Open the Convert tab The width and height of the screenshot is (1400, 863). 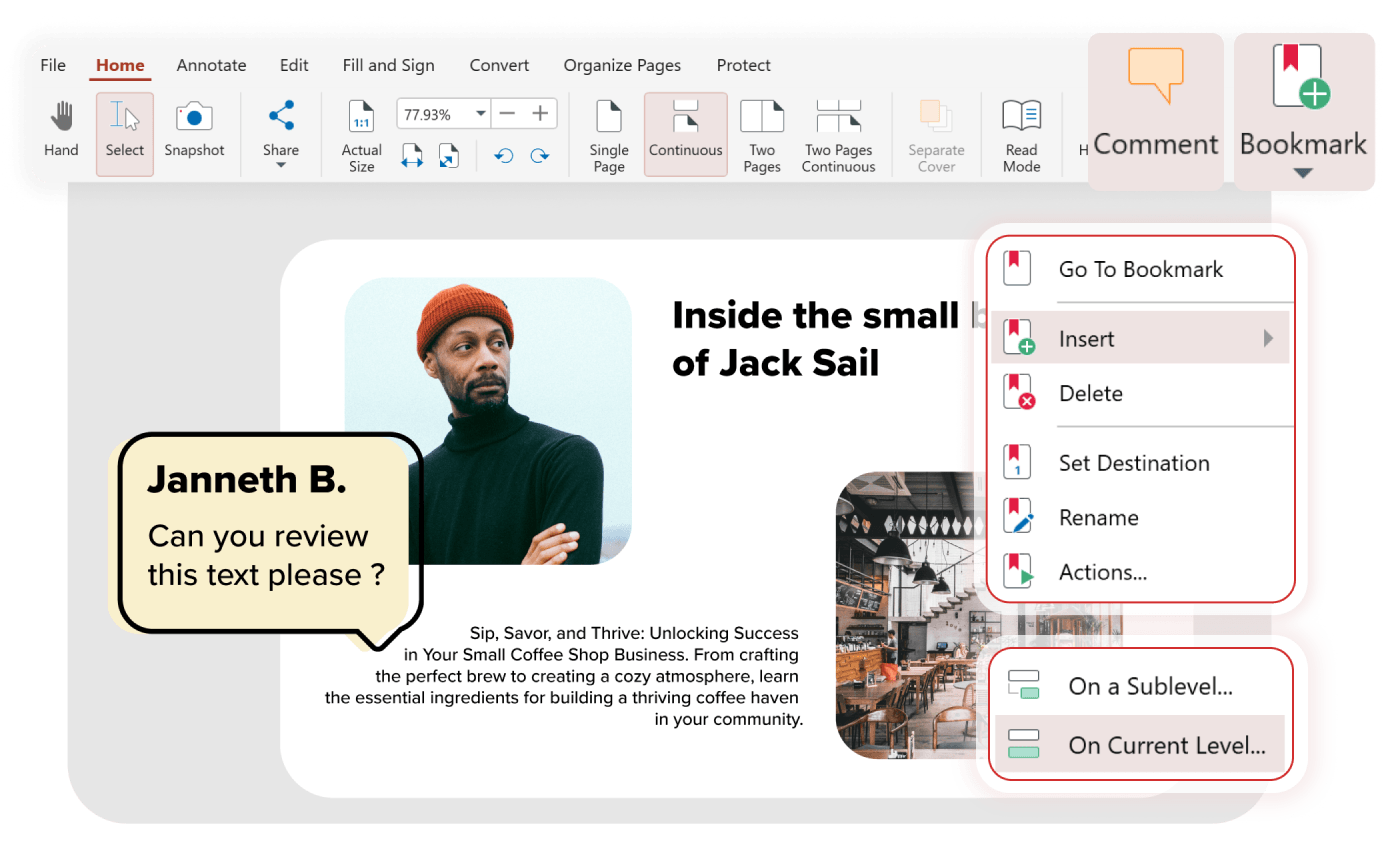click(x=499, y=65)
